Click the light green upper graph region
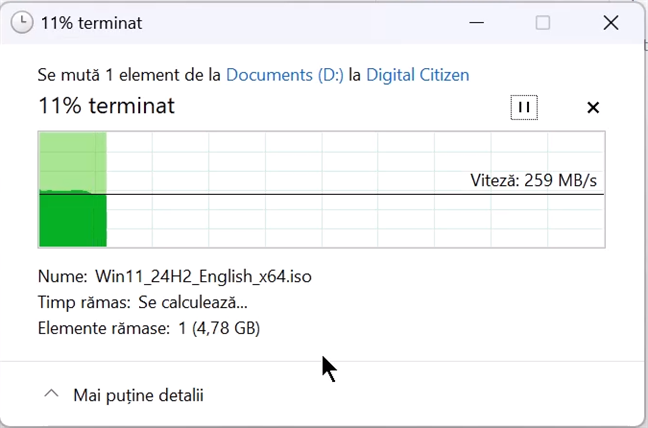 [72, 160]
